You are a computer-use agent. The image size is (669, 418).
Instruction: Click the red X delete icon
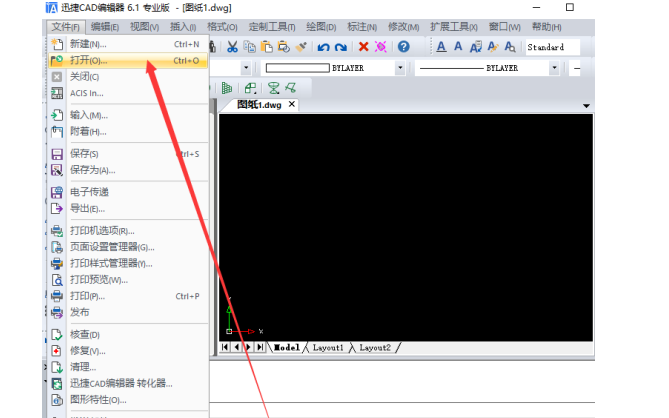click(x=363, y=47)
